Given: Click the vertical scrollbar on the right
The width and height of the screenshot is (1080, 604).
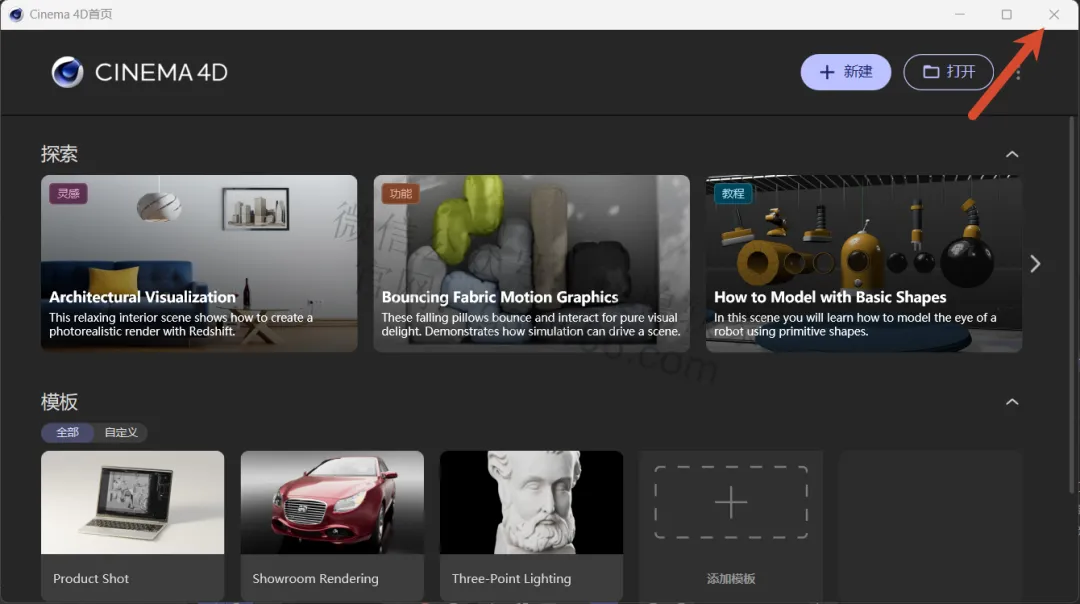Looking at the screenshot, I should tap(1071, 304).
